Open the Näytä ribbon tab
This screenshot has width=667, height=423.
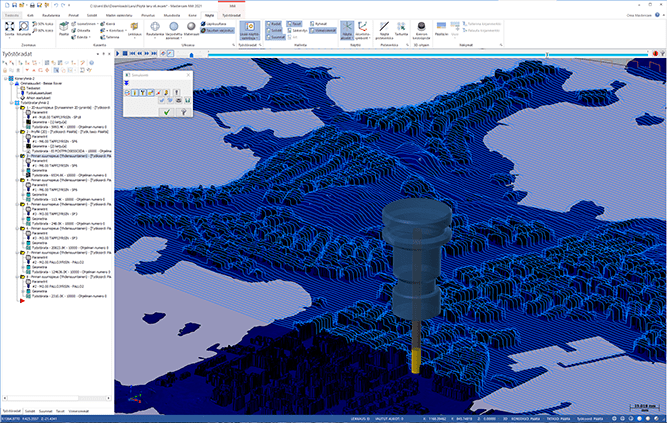pos(209,15)
